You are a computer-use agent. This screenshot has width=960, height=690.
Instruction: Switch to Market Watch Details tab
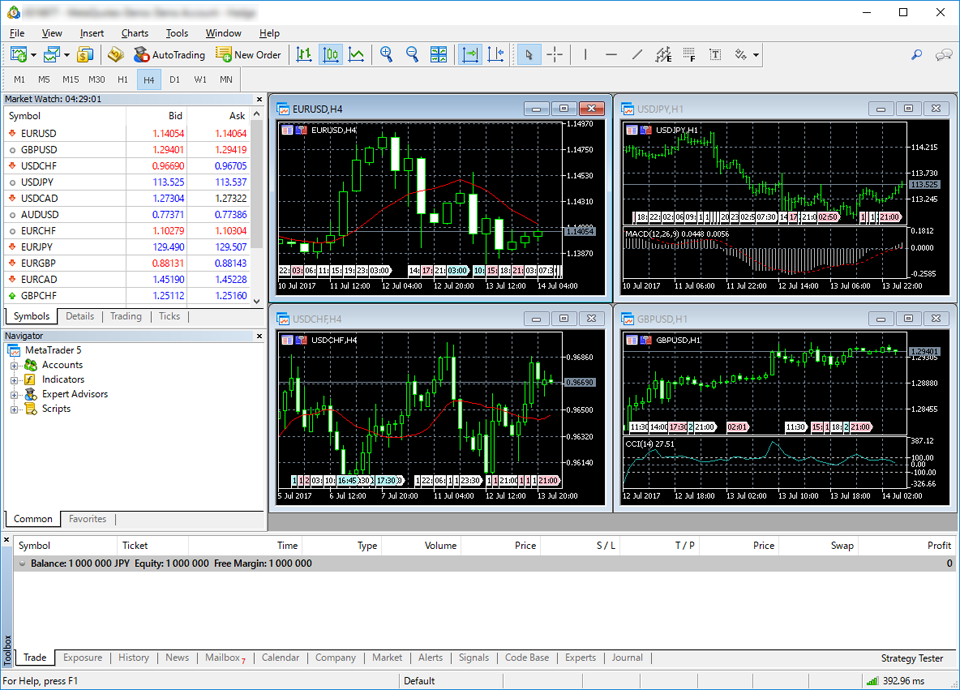point(80,316)
